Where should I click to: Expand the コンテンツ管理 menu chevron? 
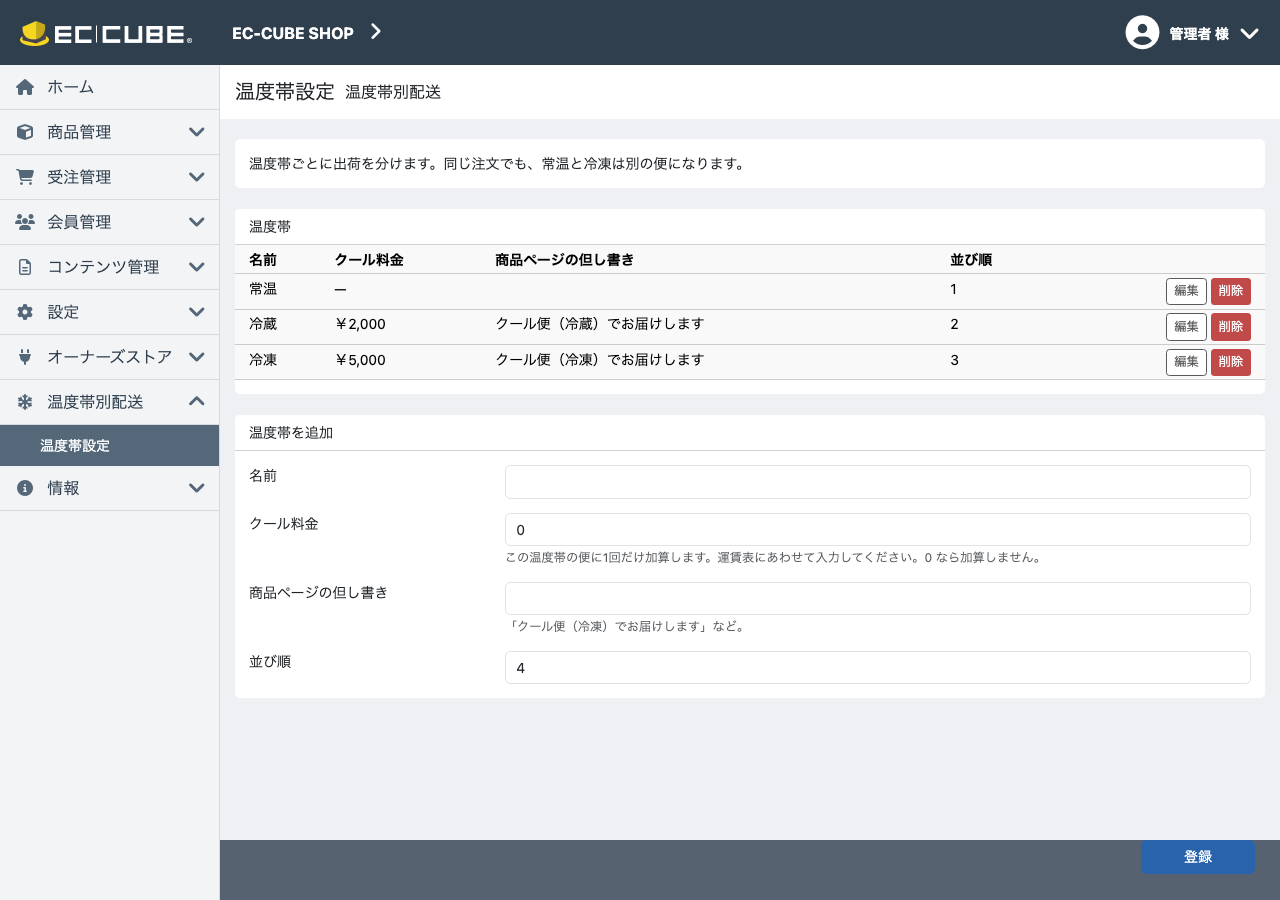[x=197, y=267]
